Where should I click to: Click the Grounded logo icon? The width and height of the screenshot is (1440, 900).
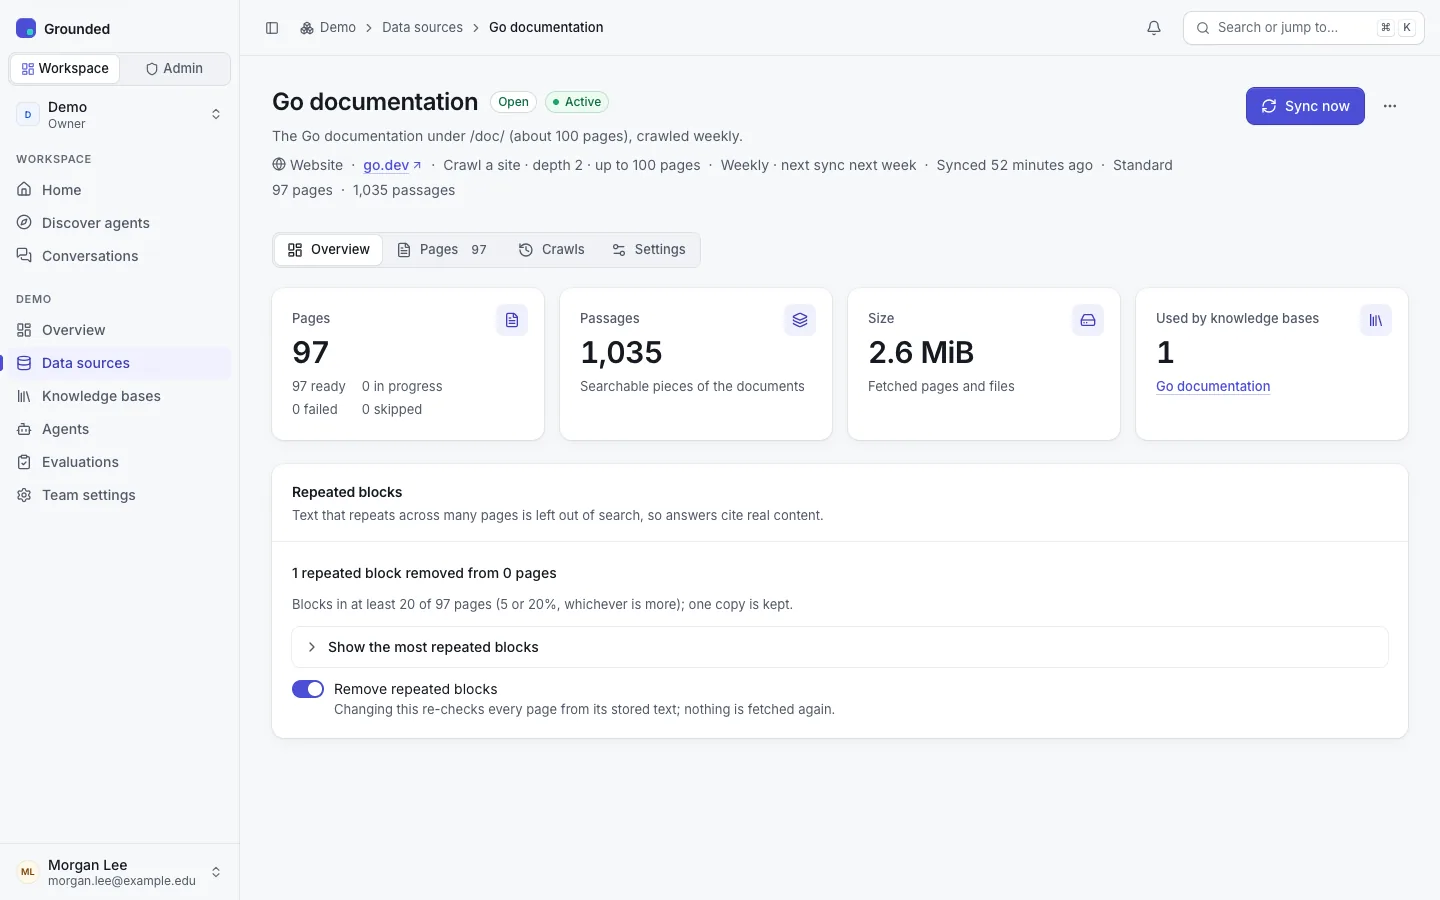click(x=26, y=28)
